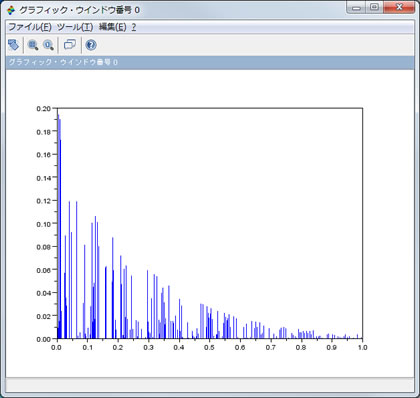Open the ツール(T) menu
The image size is (420, 398).
75,27
